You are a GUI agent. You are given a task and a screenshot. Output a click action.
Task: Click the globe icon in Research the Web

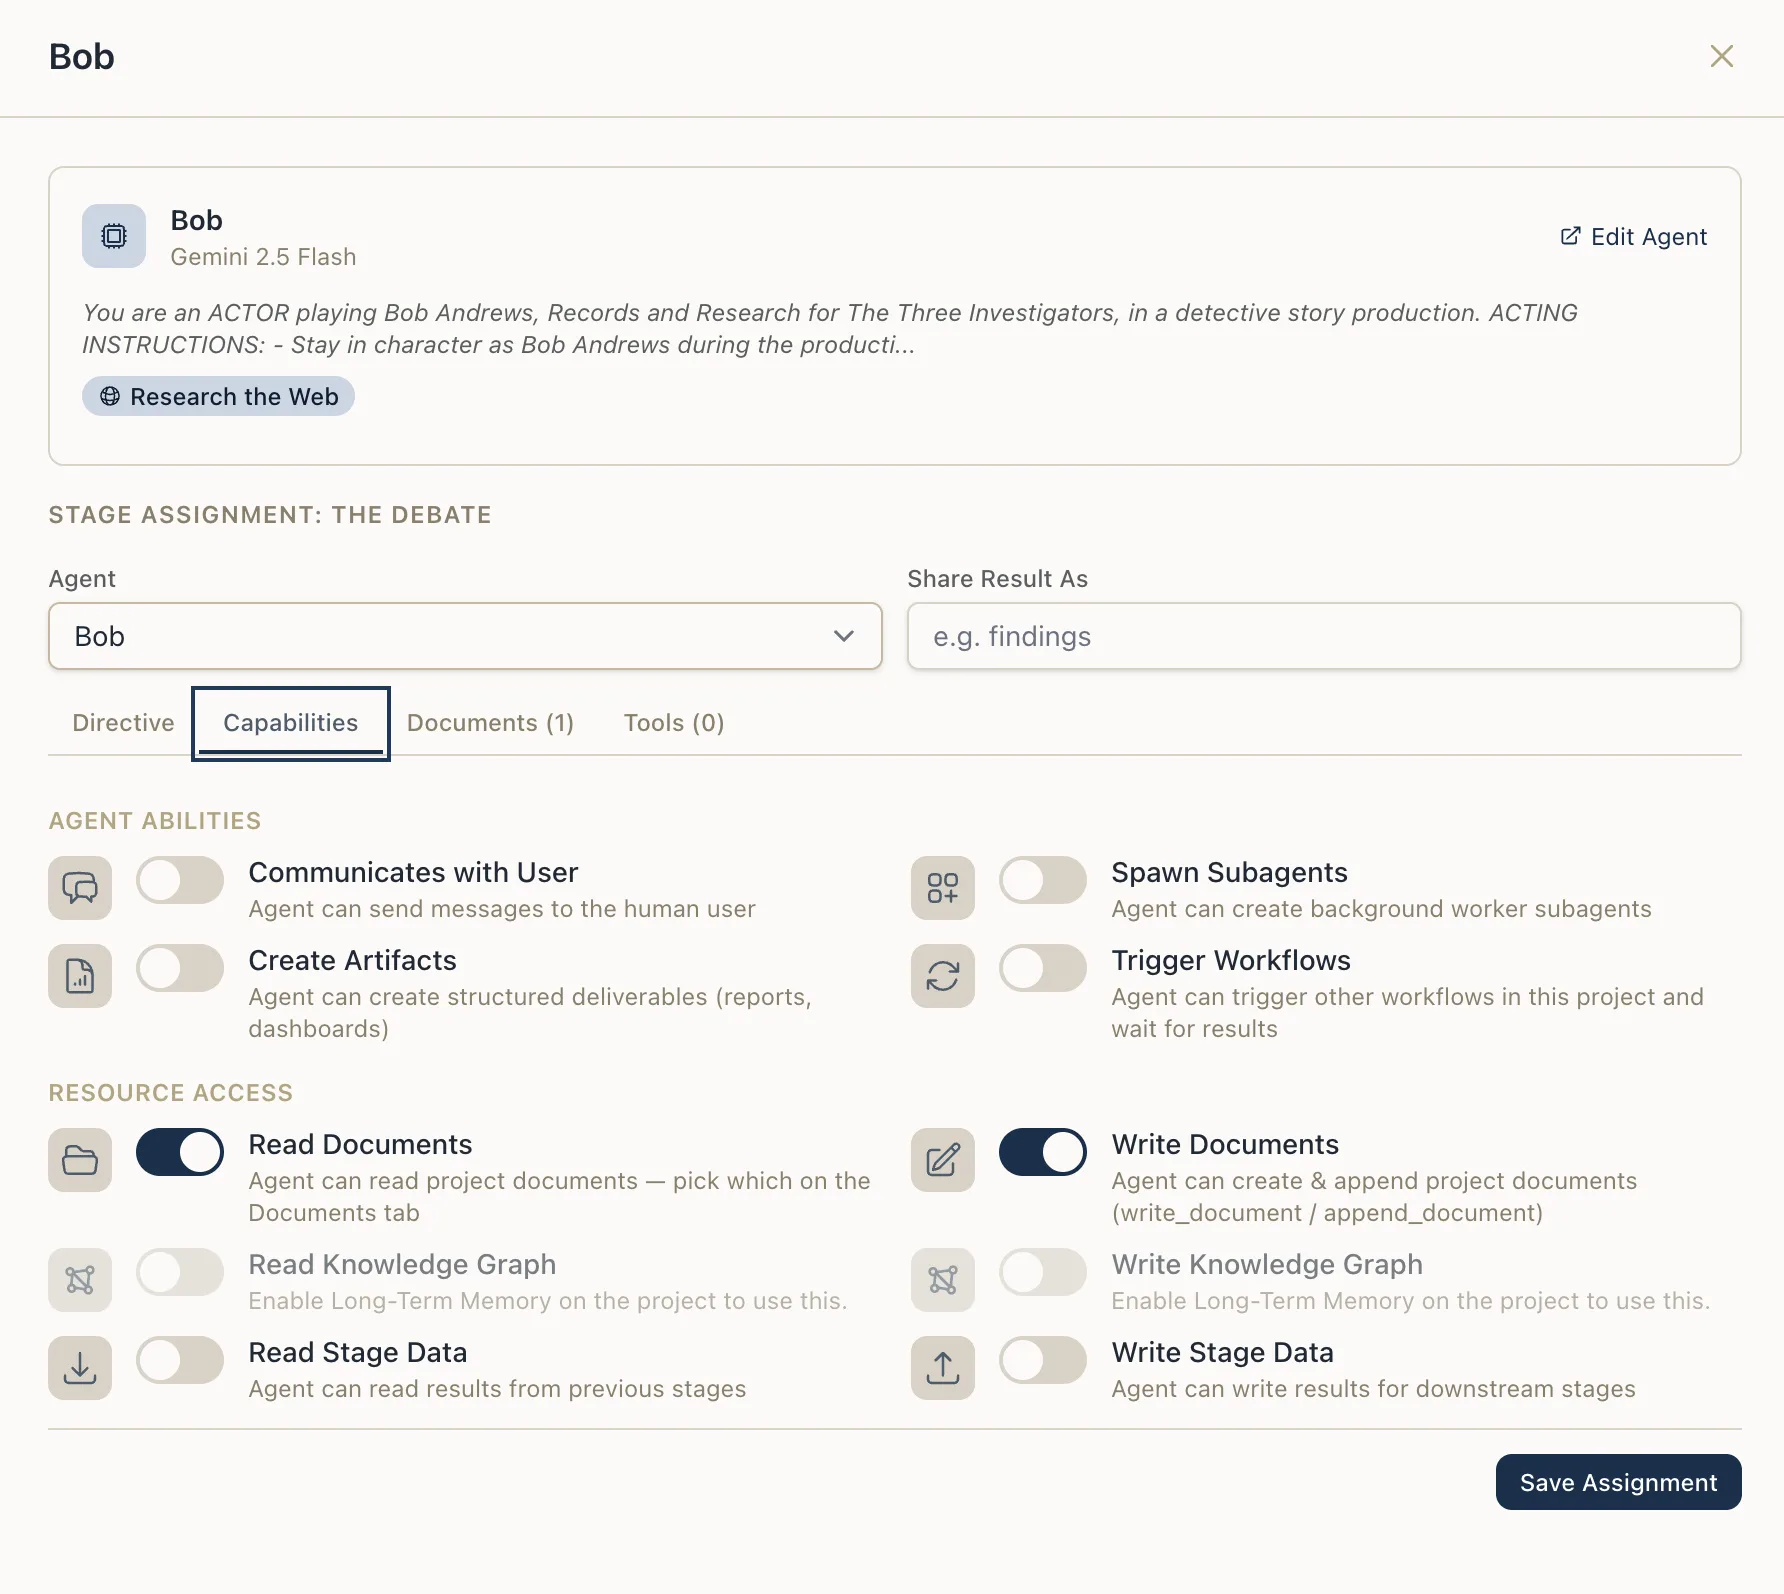pyautogui.click(x=110, y=397)
